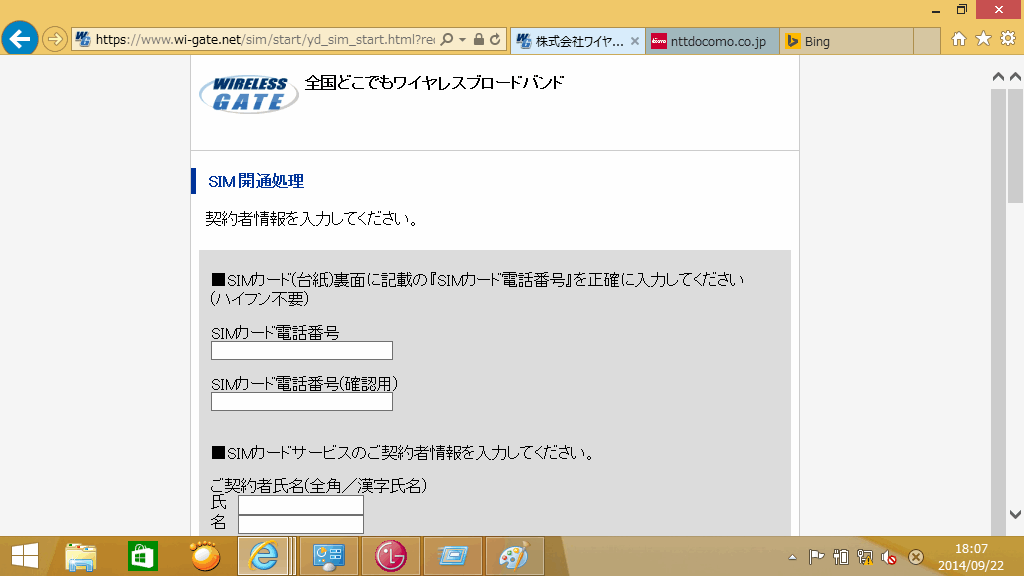Open browser Tools gear icon

(1008, 39)
